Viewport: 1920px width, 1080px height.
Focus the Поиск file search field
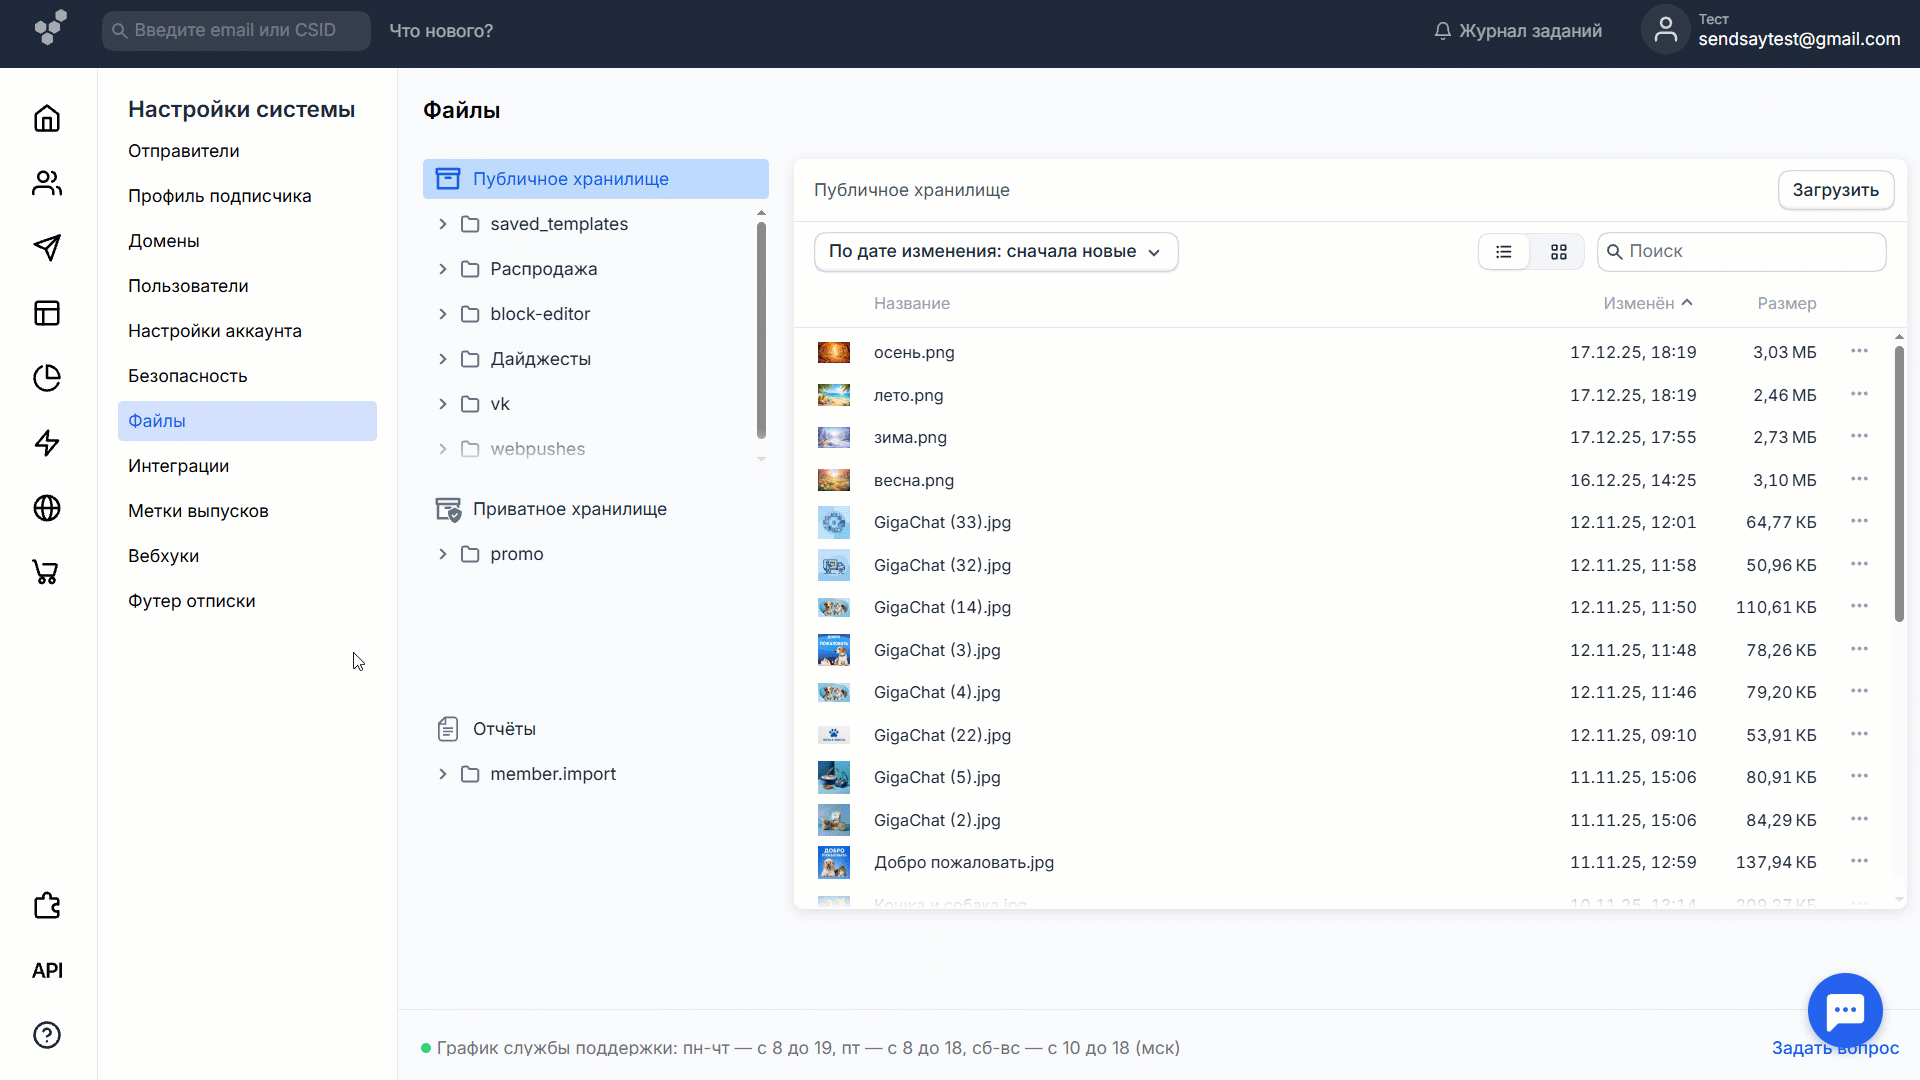point(1742,252)
